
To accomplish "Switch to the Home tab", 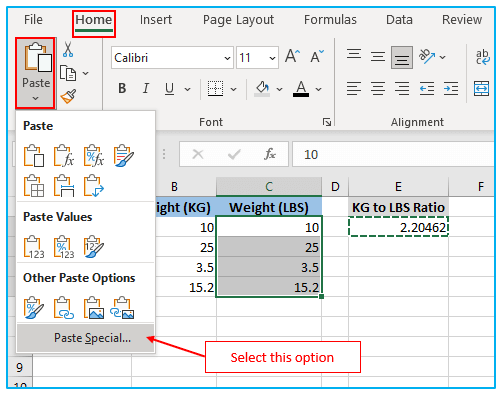I will (x=94, y=20).
